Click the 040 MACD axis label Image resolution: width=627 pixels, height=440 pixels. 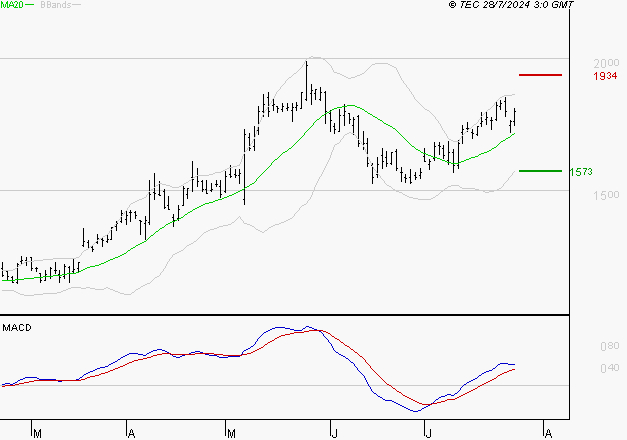[x=610, y=368]
